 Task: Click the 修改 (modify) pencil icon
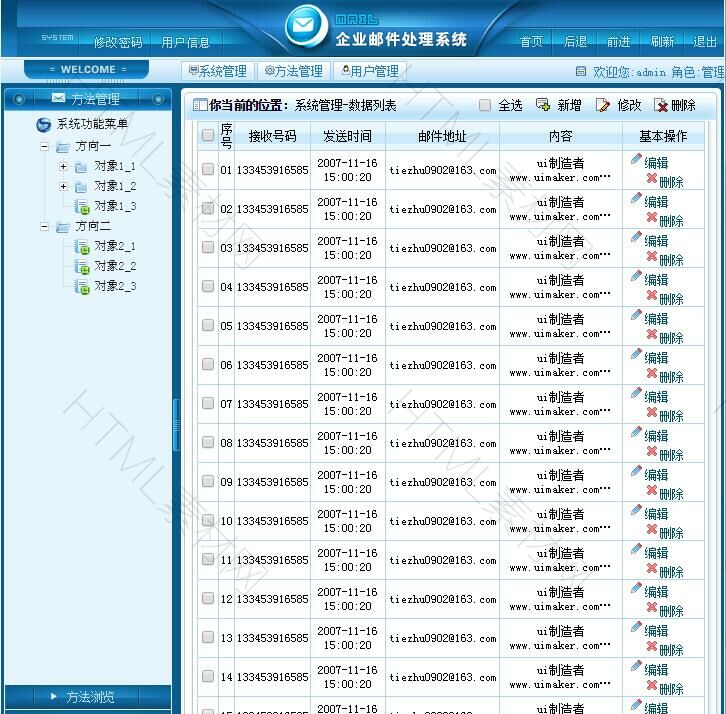603,105
